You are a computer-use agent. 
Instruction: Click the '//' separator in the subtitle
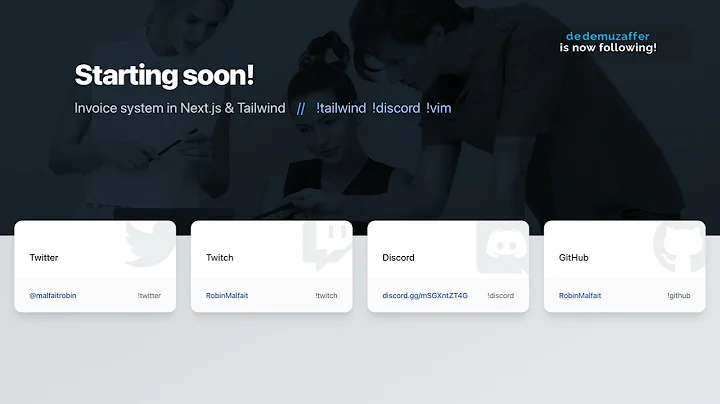[301, 109]
